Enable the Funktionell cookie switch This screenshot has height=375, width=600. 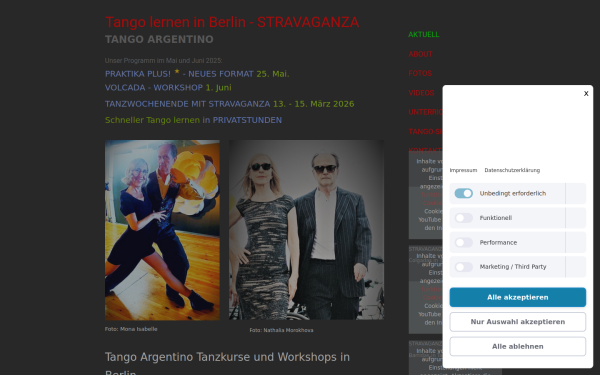463,218
